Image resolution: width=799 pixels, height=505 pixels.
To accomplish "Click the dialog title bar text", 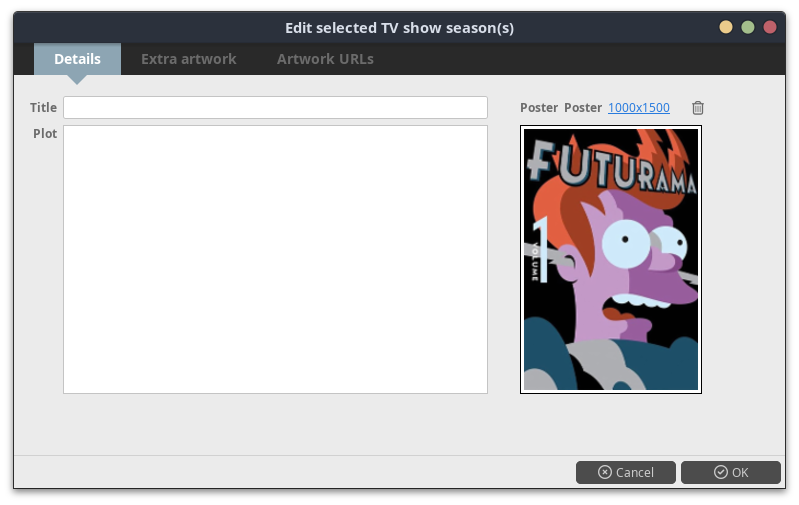I will (400, 28).
